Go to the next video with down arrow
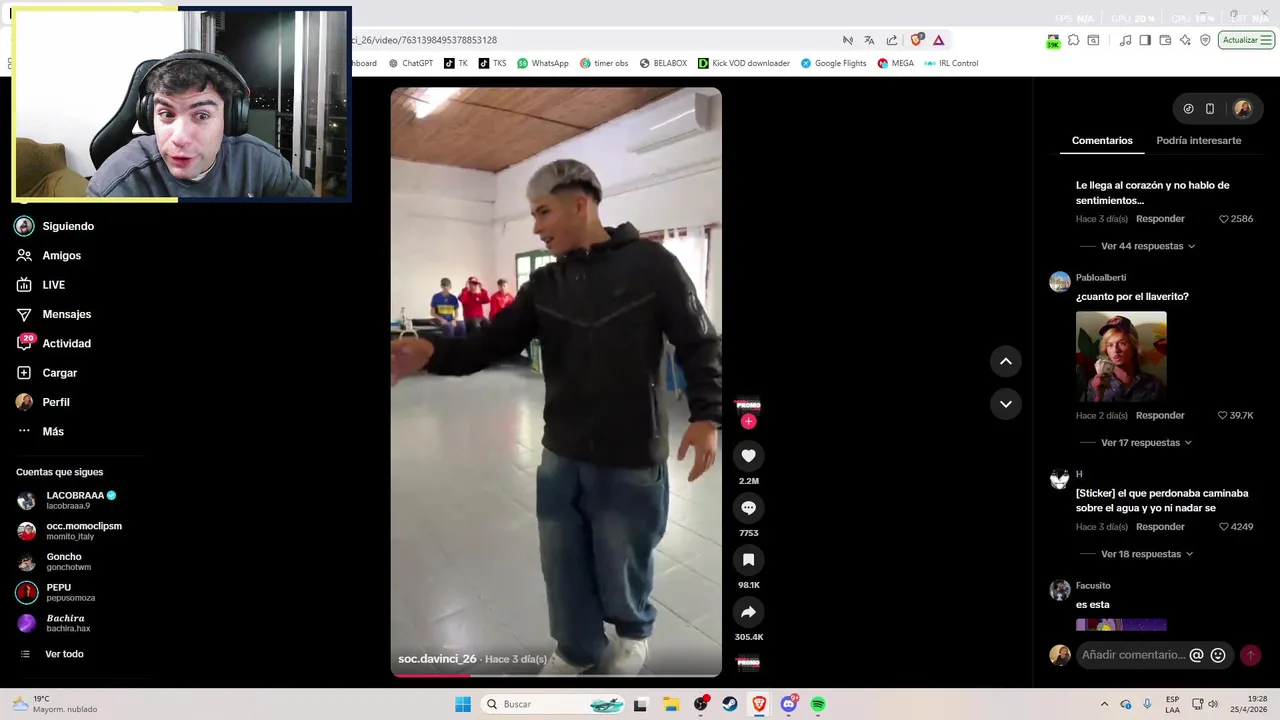The height and width of the screenshot is (720, 1280). (x=1006, y=404)
